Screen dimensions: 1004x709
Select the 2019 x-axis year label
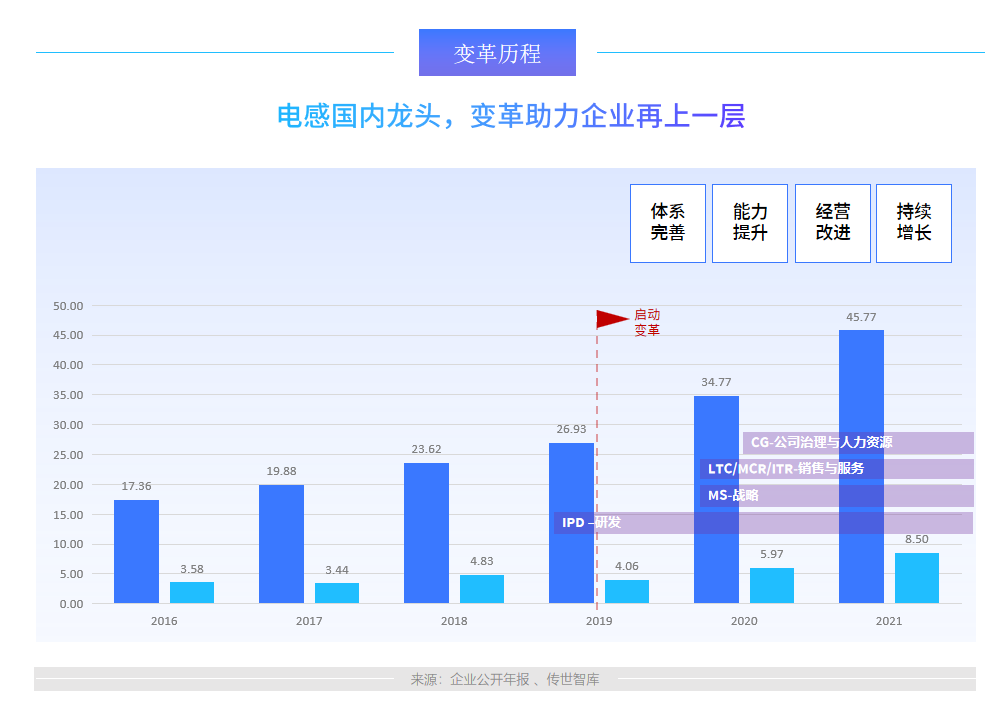pyautogui.click(x=598, y=621)
